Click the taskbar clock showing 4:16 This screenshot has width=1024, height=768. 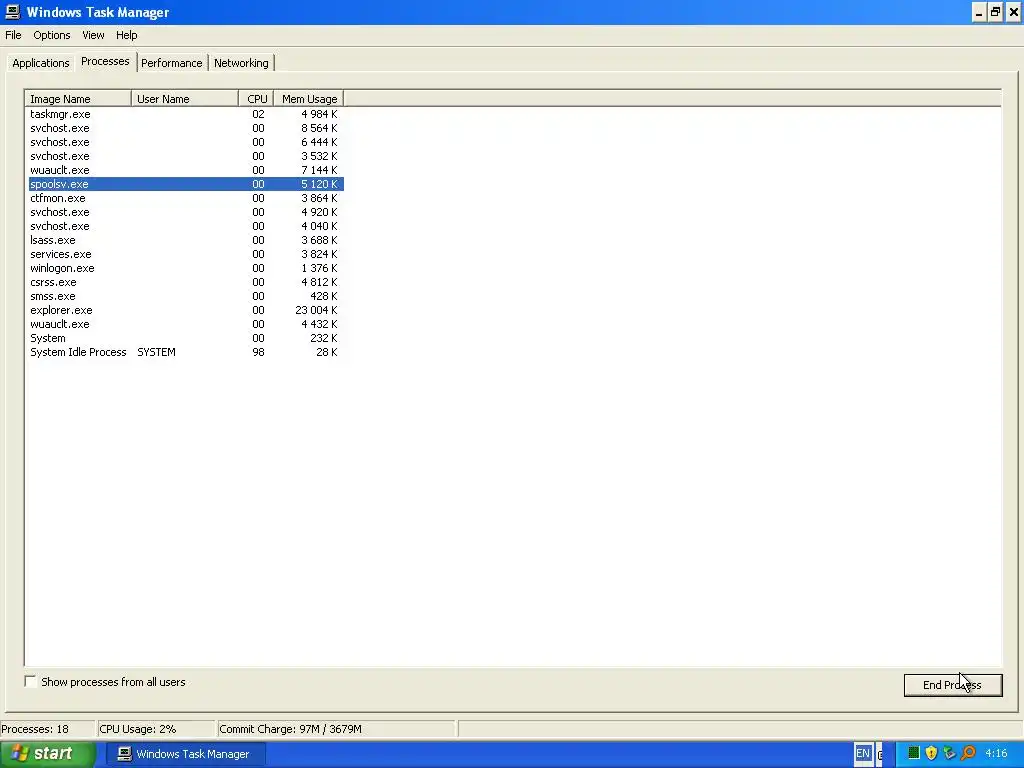coord(996,753)
